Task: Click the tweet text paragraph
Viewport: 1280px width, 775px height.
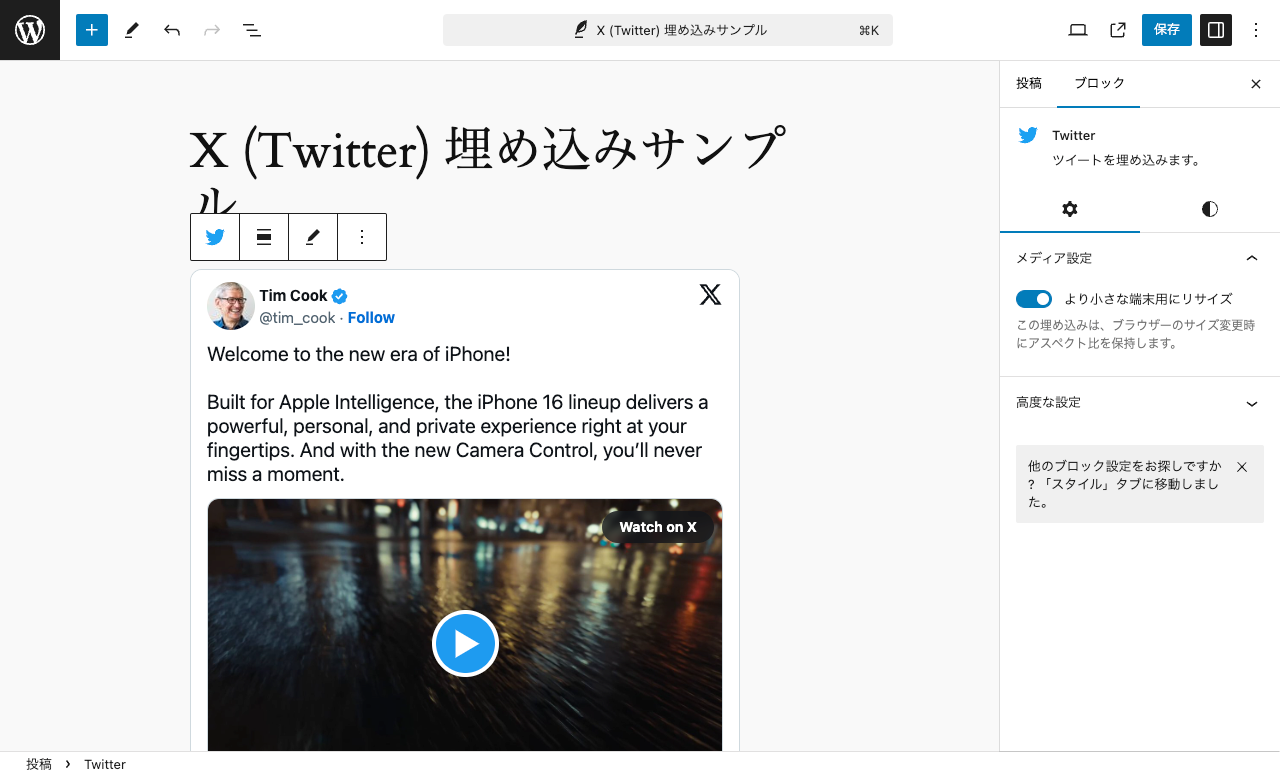Action: 458,414
